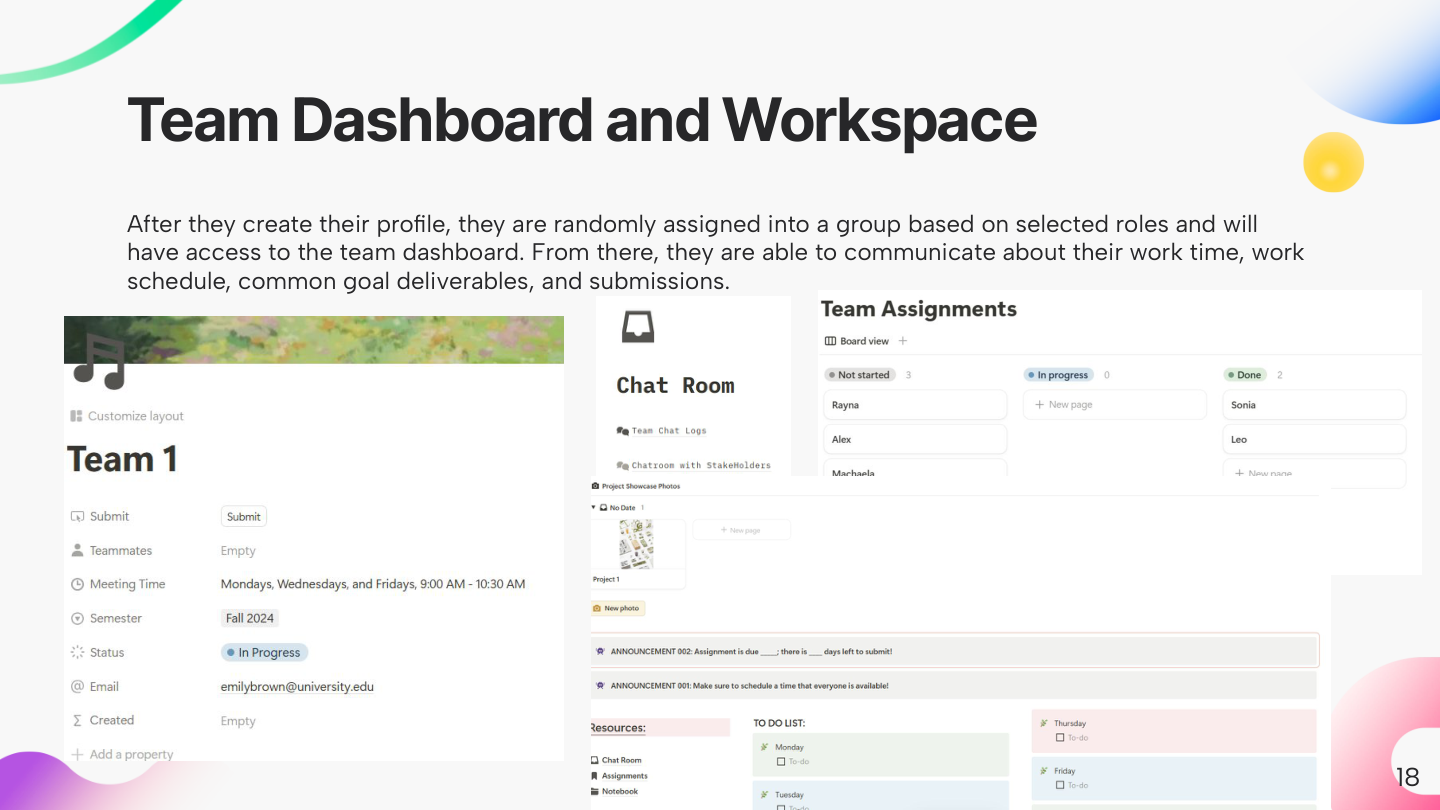The height and width of the screenshot is (810, 1440).
Task: Click the Created formula sigma icon
Action: tap(77, 720)
